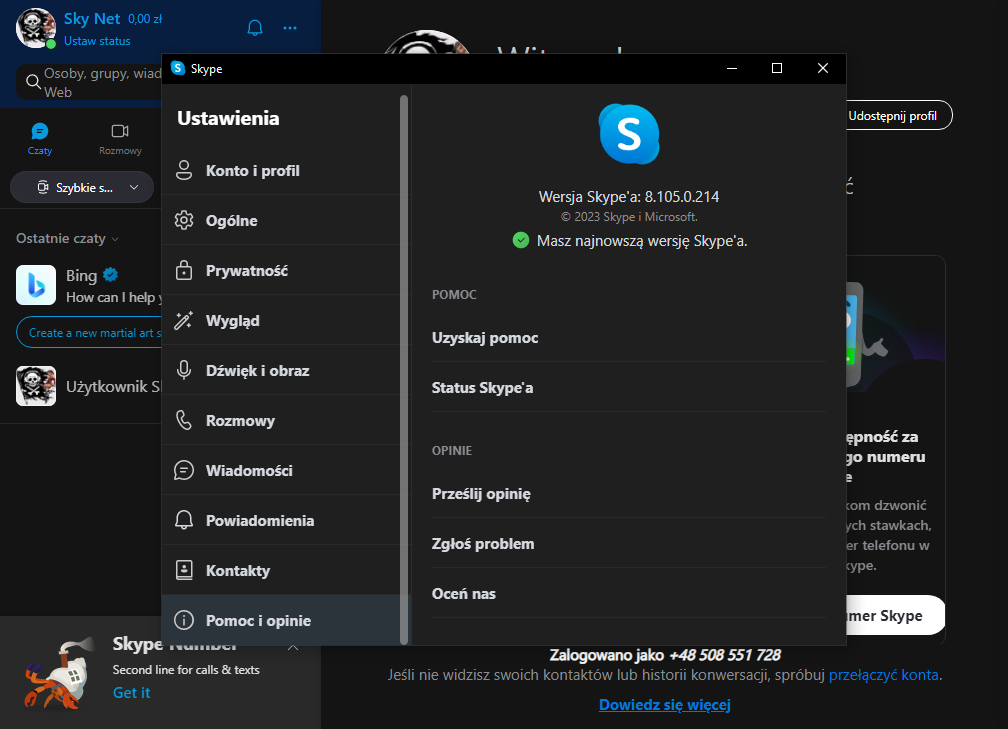This screenshot has height=729, width=1008.
Task: Open Status Skype'a
Action: pyautogui.click(x=628, y=388)
